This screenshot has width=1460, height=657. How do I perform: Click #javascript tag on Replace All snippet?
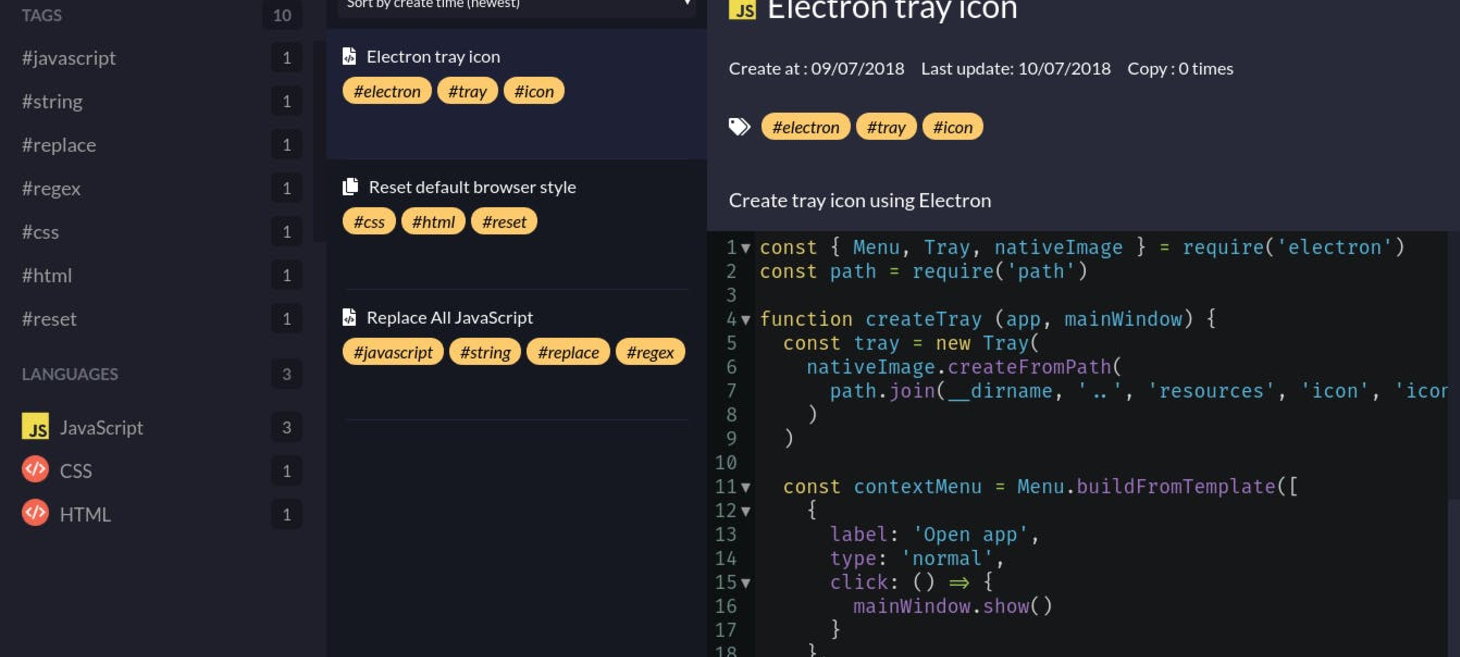click(x=393, y=352)
